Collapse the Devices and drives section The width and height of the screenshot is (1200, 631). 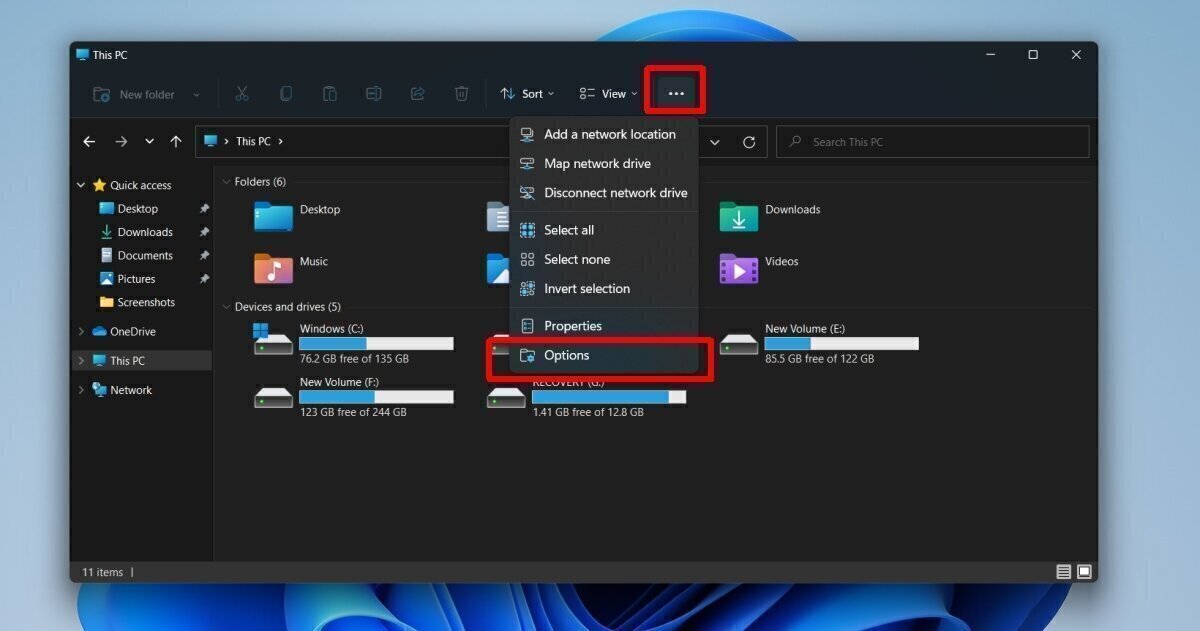click(x=226, y=306)
